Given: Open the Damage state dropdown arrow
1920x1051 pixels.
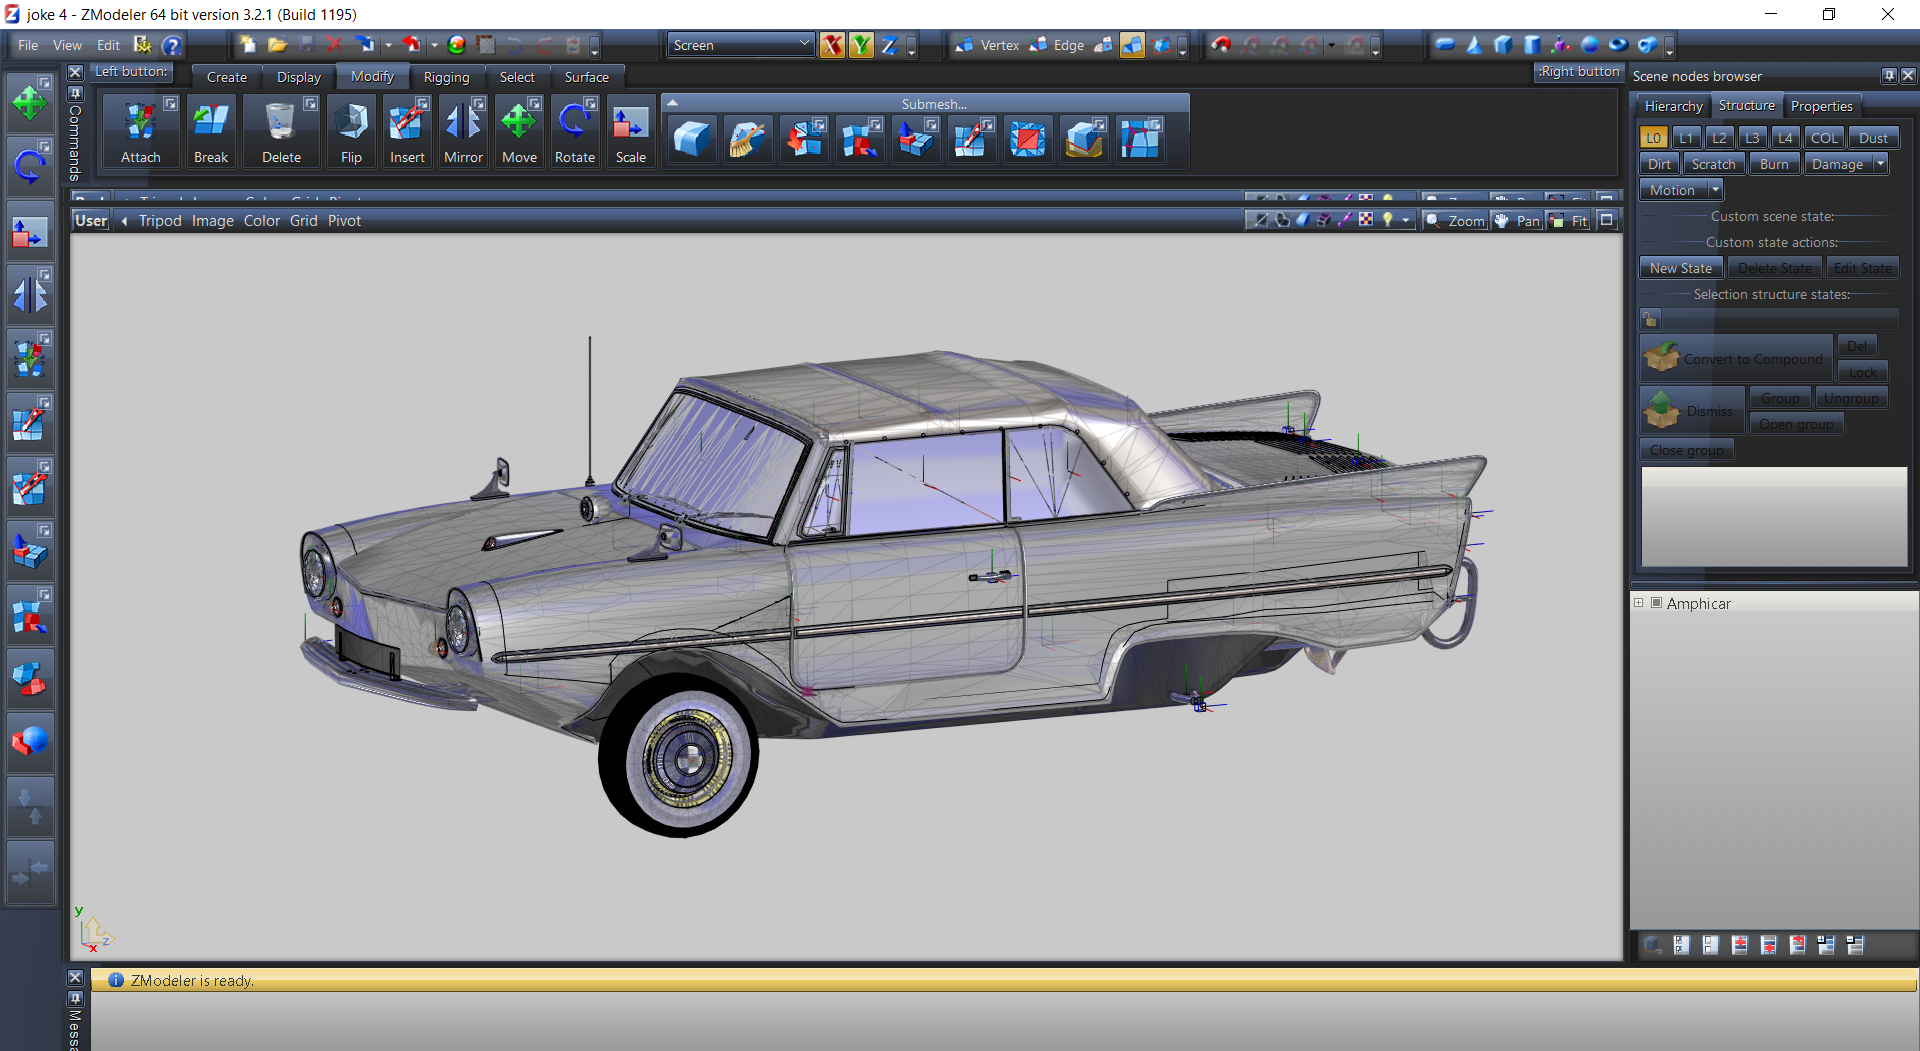Looking at the screenshot, I should [x=1880, y=164].
